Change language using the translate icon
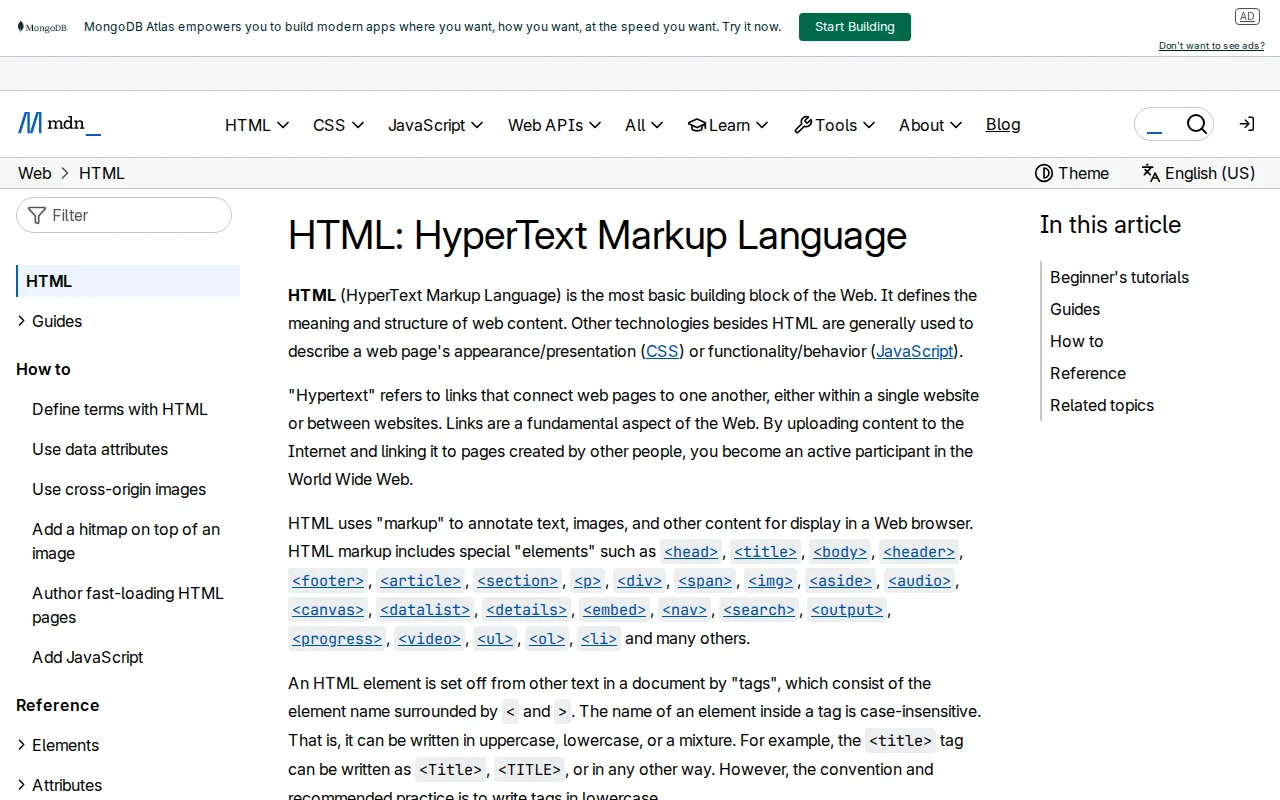1280x800 pixels. [x=1150, y=173]
